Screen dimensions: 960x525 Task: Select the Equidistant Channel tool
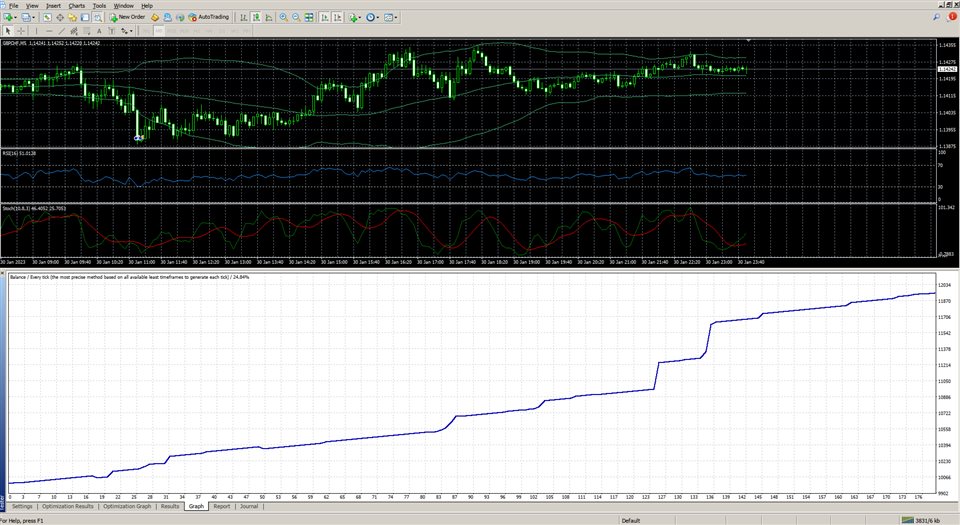pyautogui.click(x=74, y=31)
